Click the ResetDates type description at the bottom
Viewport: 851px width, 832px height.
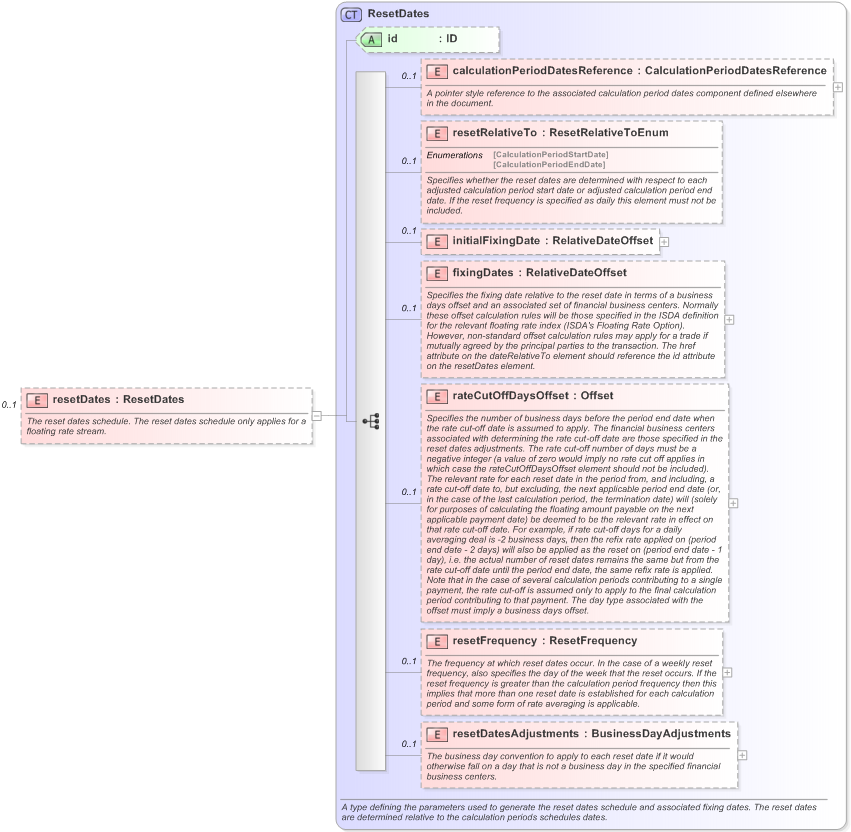(579, 812)
